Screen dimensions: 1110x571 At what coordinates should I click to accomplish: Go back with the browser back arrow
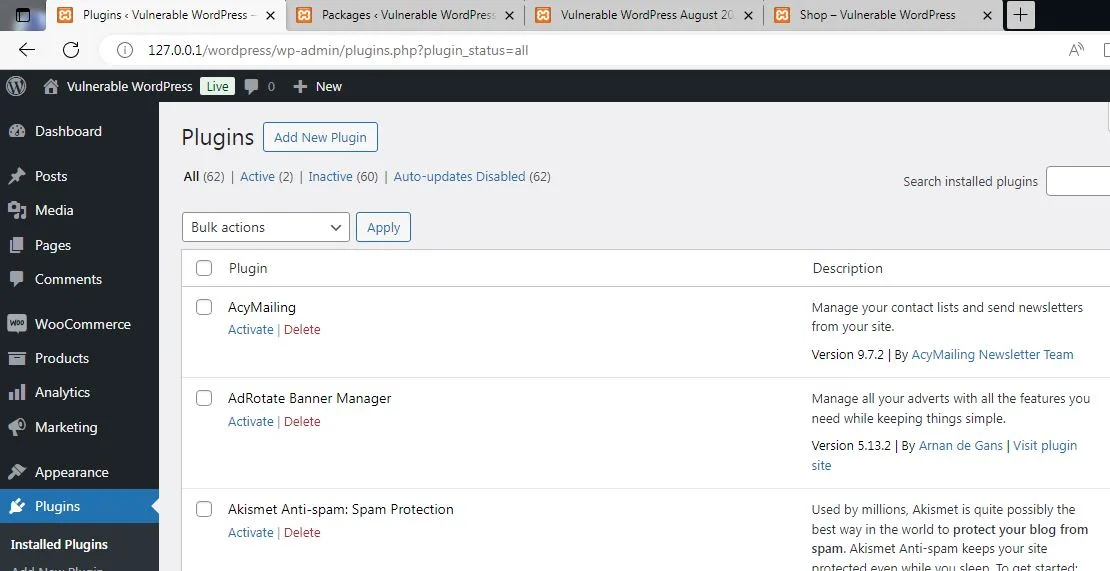27,50
